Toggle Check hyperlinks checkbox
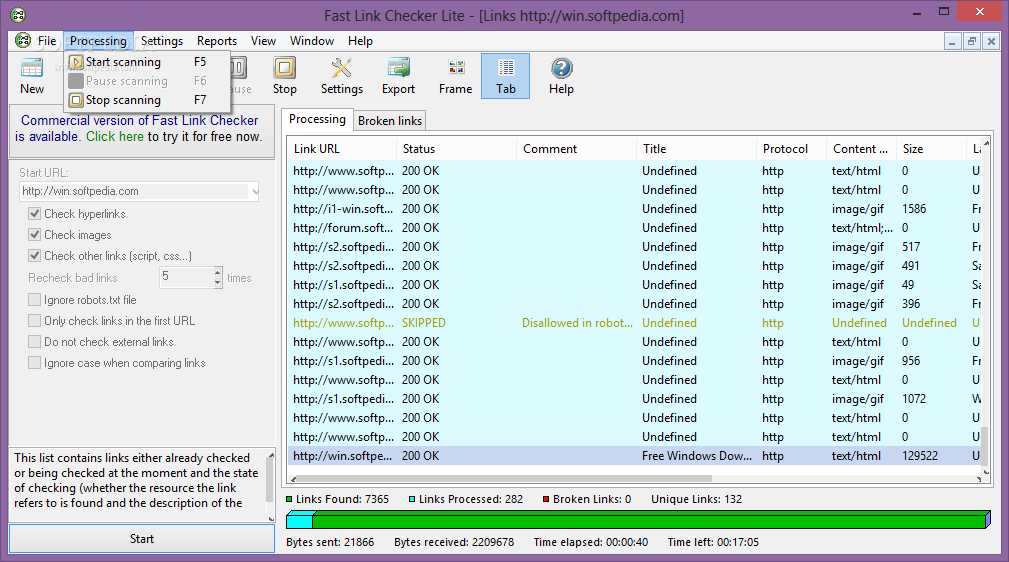 point(35,214)
